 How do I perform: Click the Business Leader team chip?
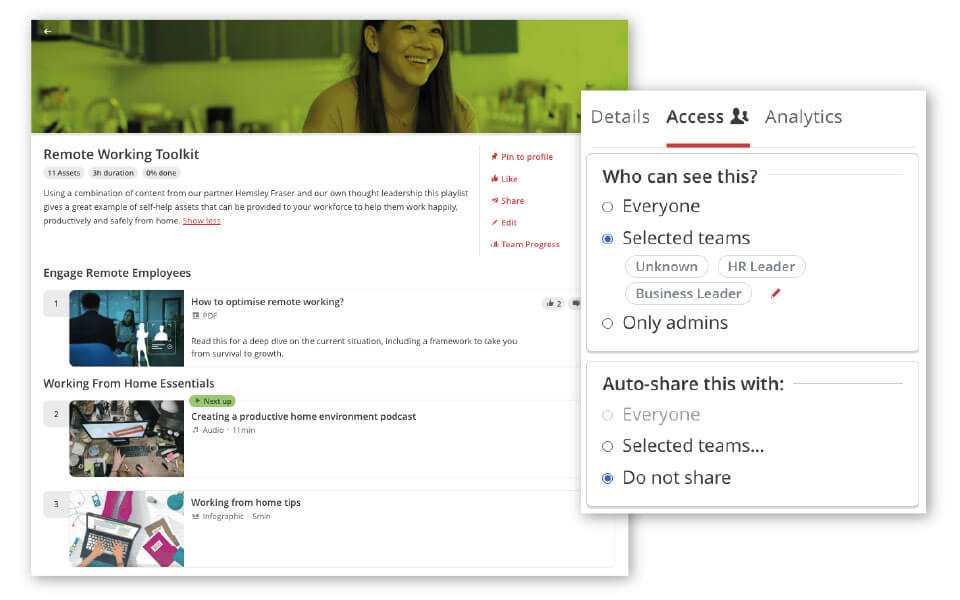tap(688, 293)
